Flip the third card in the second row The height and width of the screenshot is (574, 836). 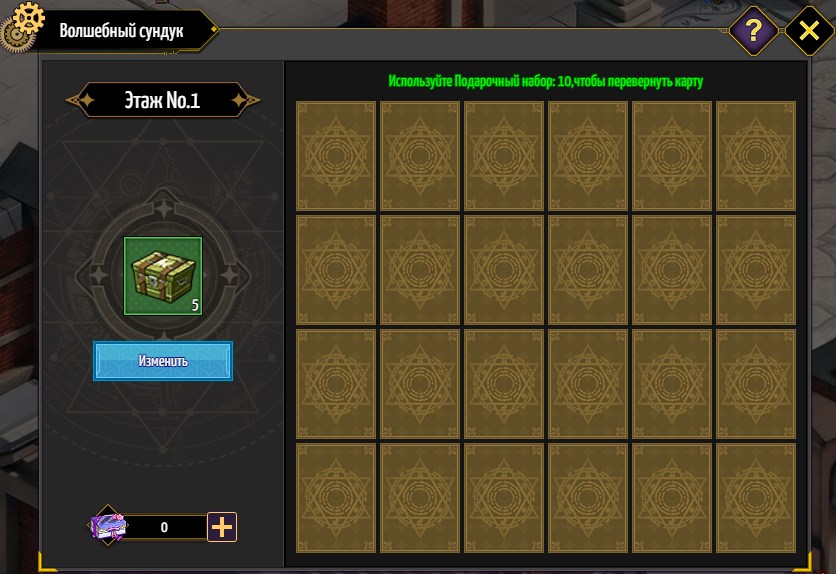pos(504,270)
